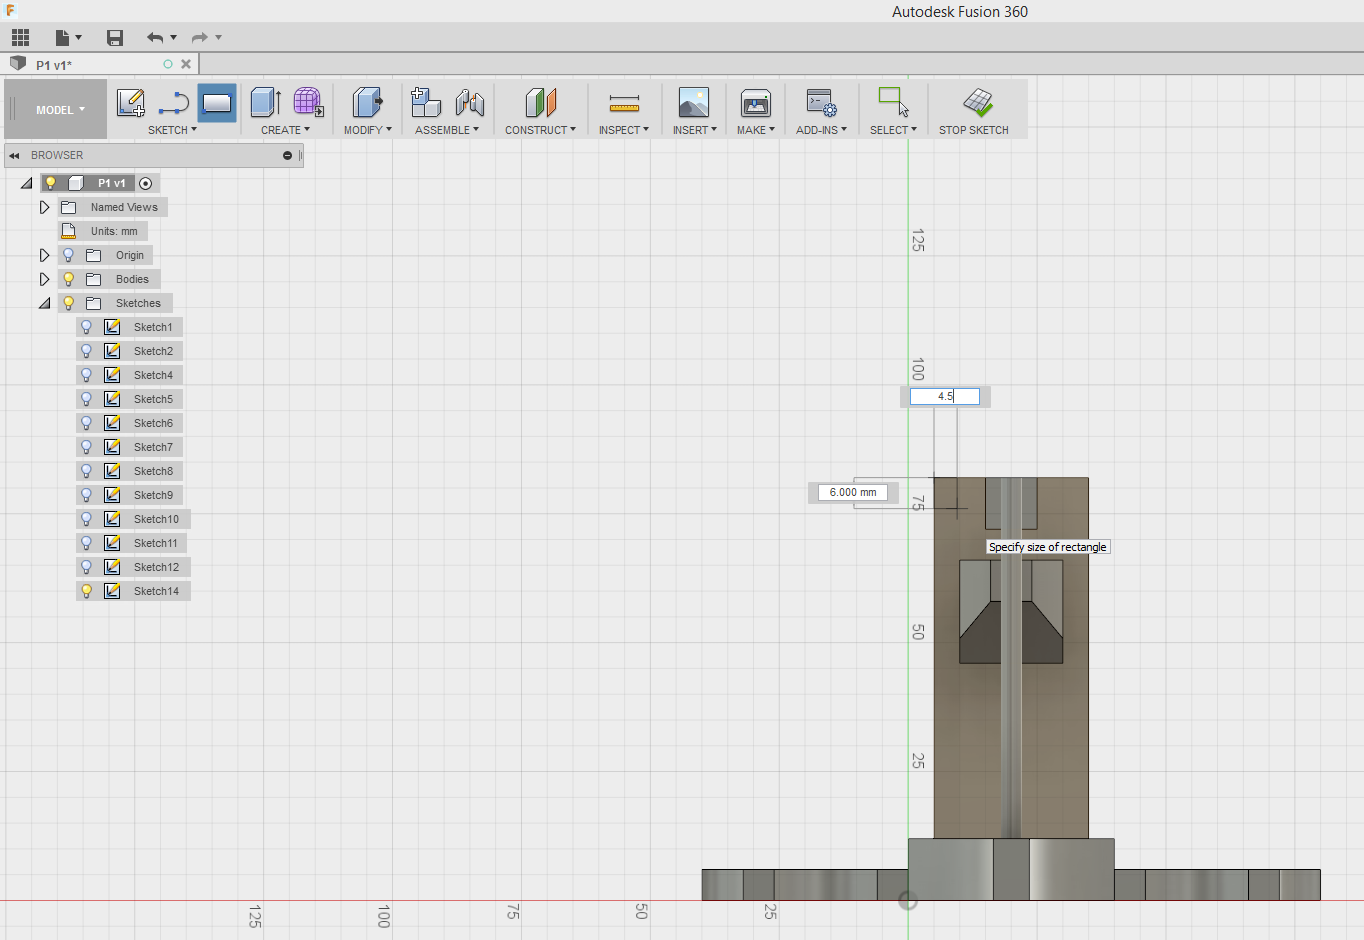Select Sketch6 in the browser tree
The width and height of the screenshot is (1364, 940).
pos(153,423)
